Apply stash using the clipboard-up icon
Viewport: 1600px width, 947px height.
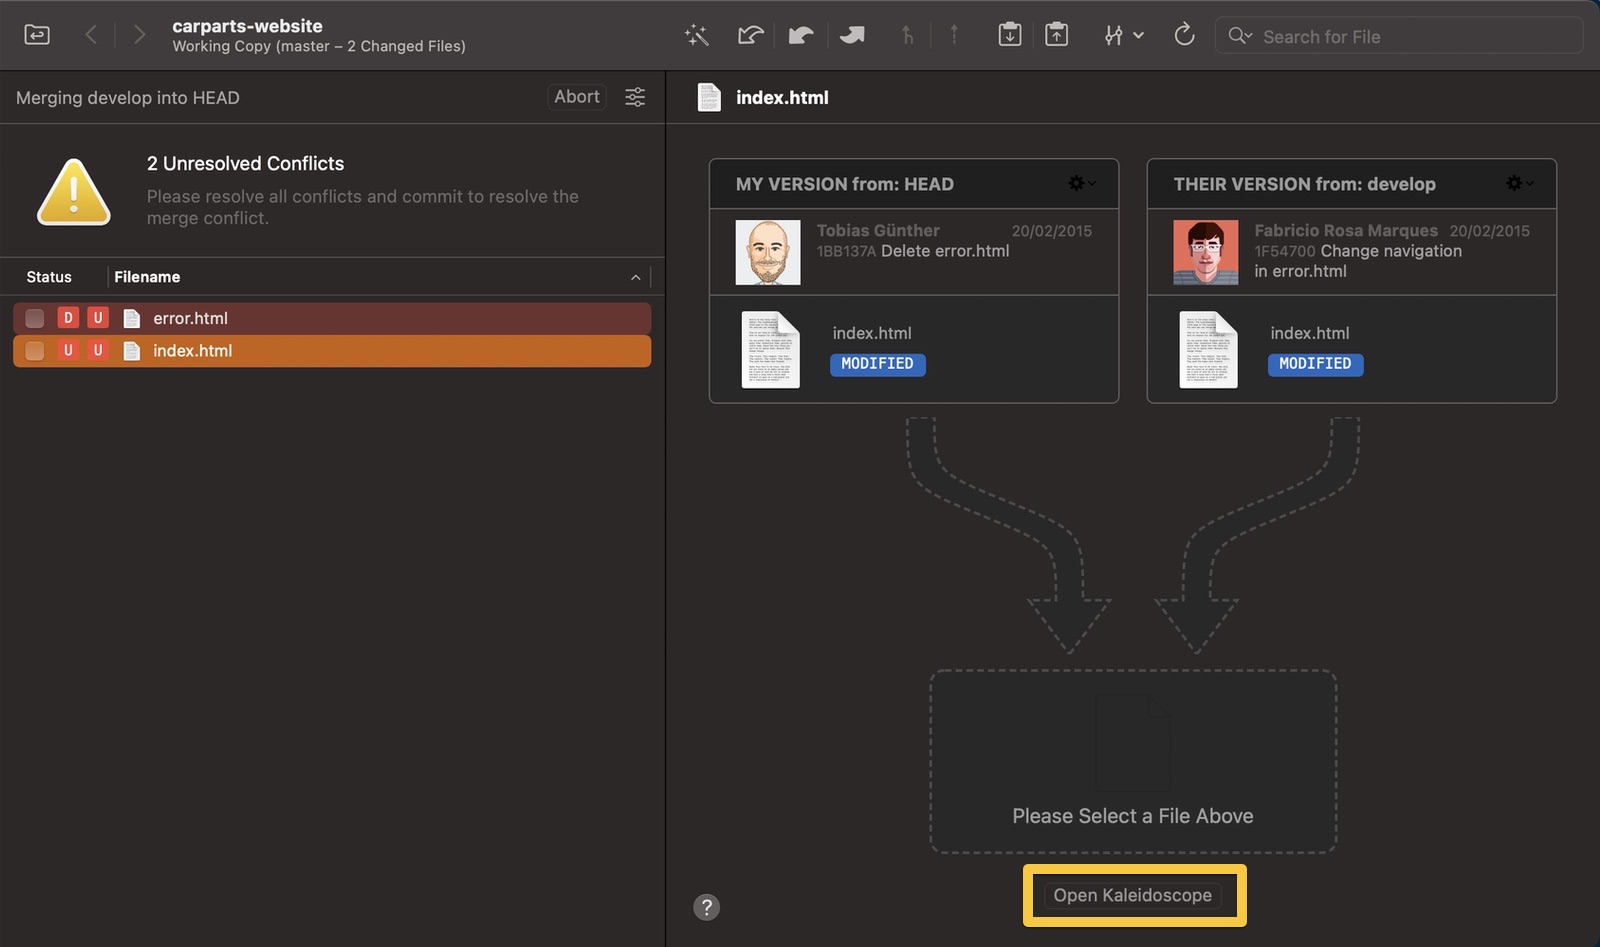tap(1057, 34)
